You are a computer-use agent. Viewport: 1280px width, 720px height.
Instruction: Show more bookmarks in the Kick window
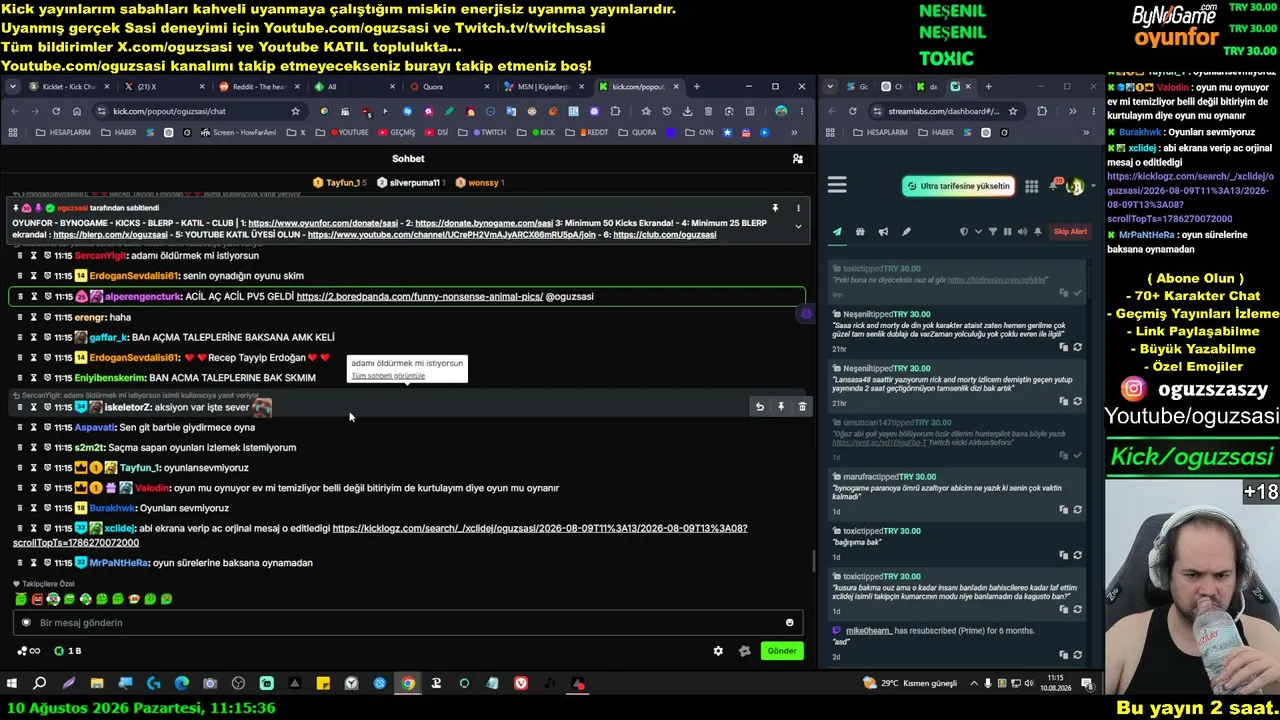[794, 132]
